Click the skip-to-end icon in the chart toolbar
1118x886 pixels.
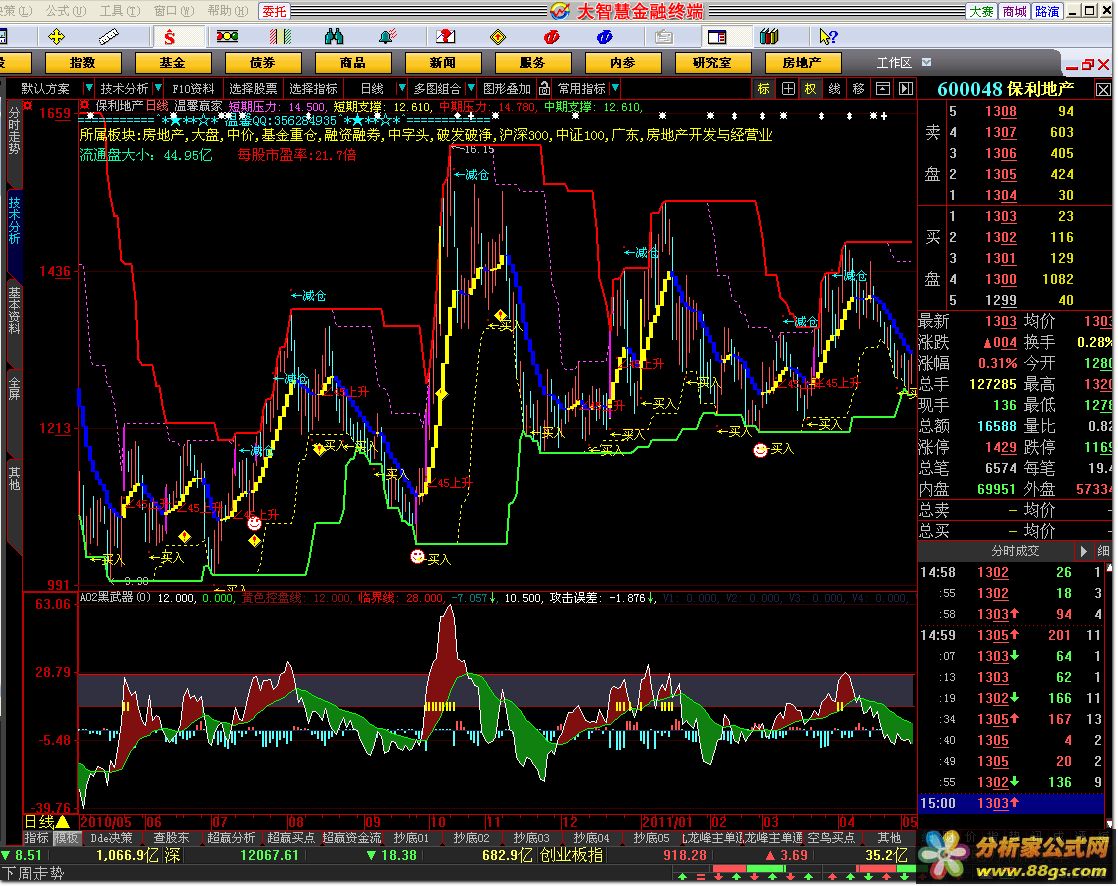(x=906, y=88)
